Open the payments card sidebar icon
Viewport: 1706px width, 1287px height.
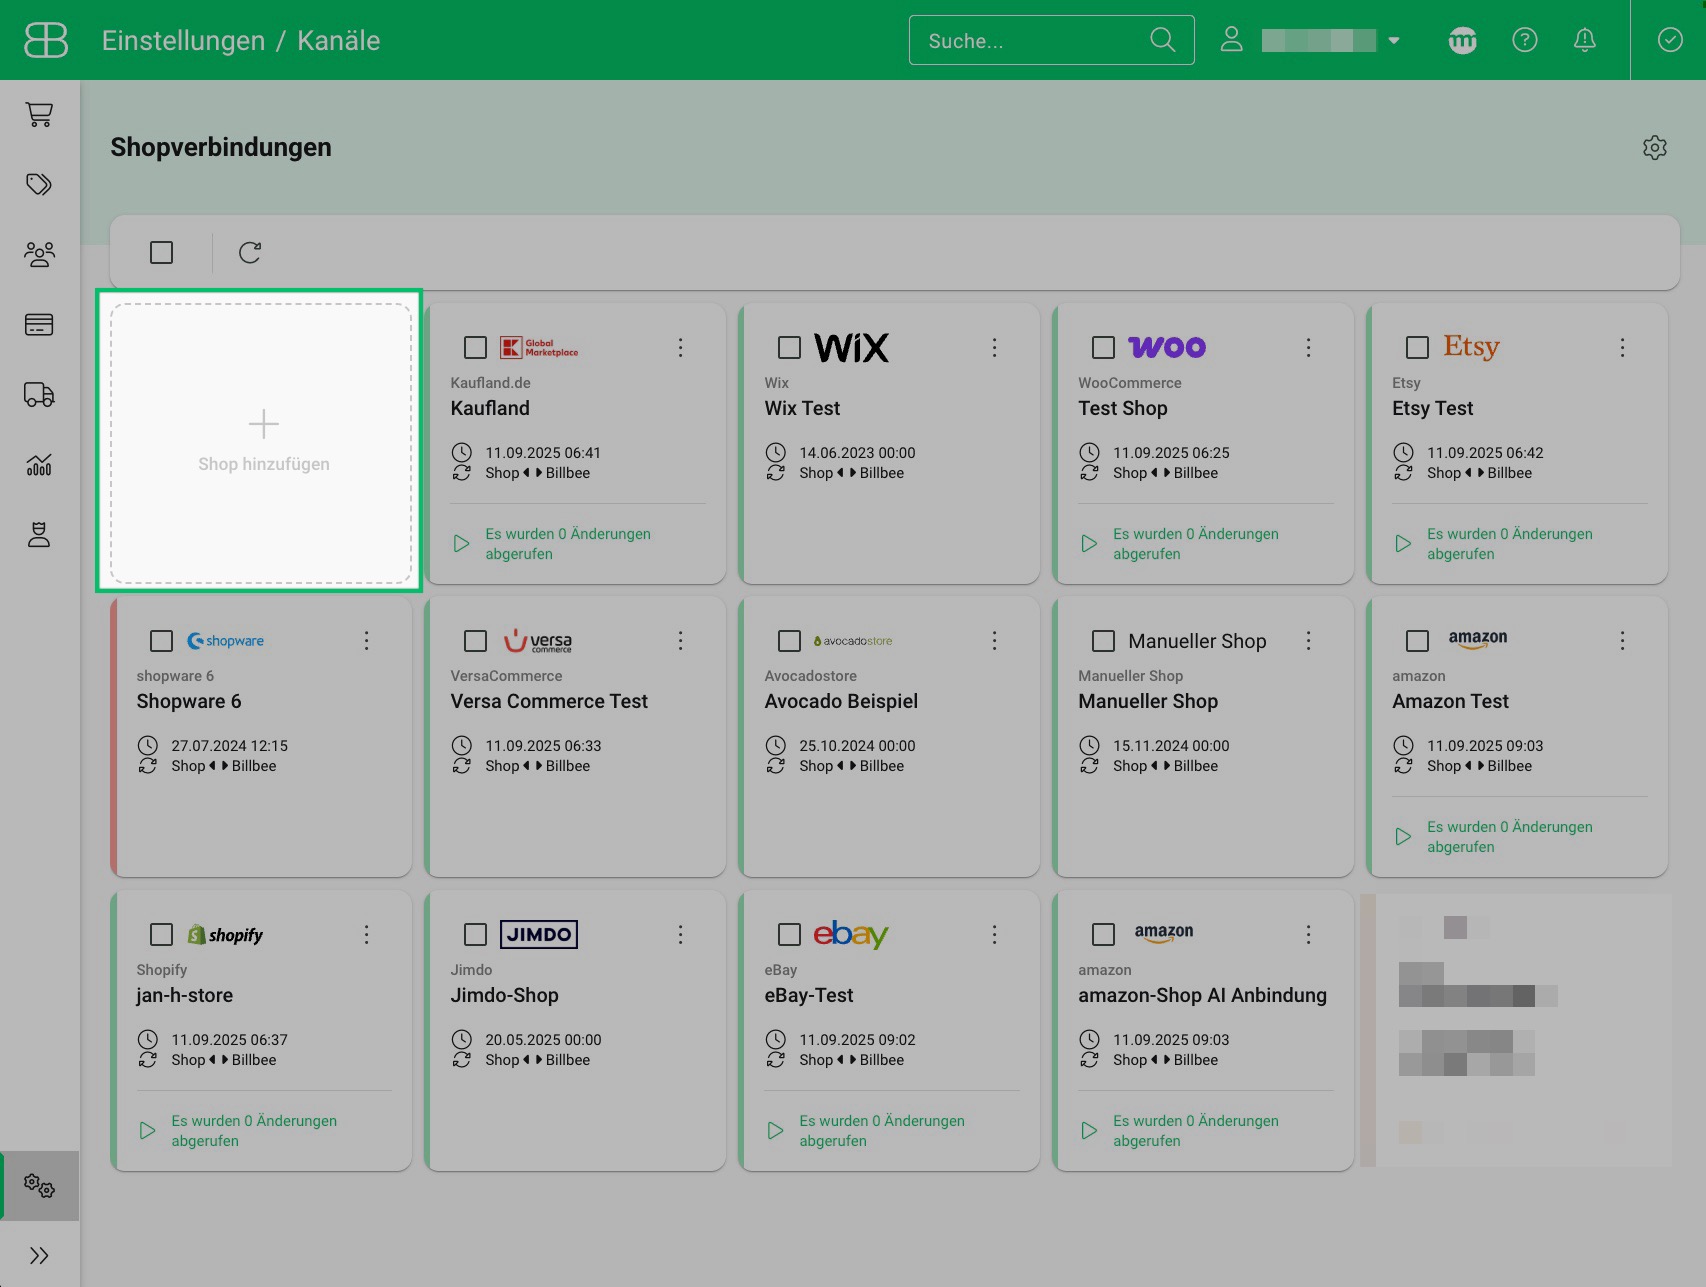tap(39, 325)
